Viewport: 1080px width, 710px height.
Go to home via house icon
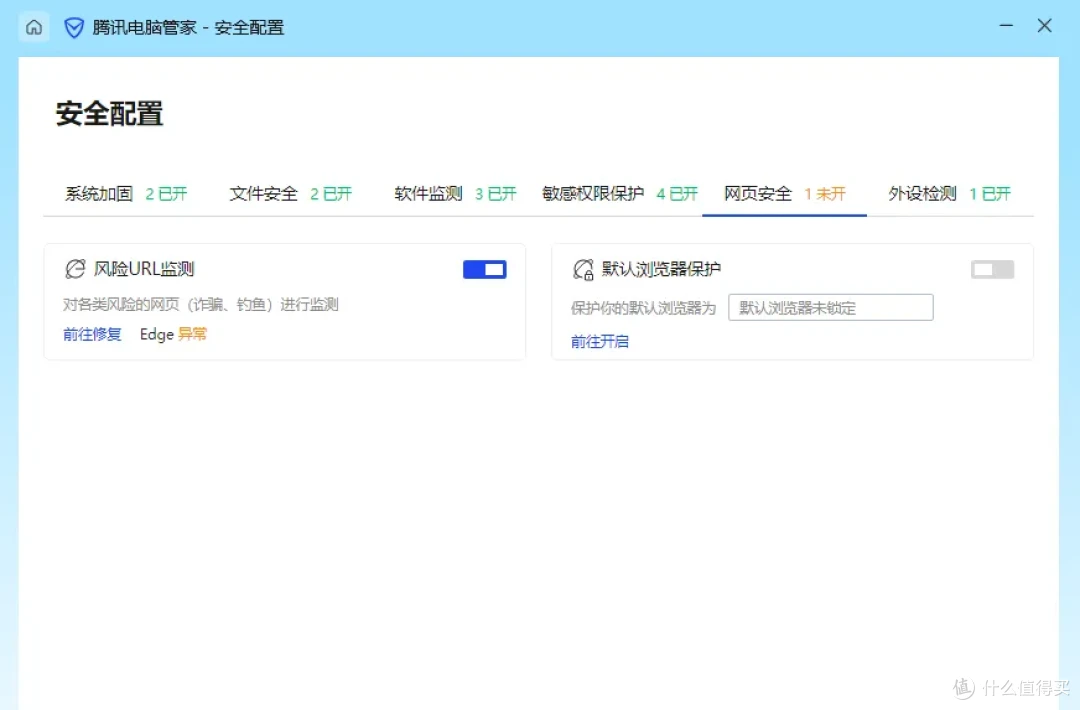click(x=34, y=28)
